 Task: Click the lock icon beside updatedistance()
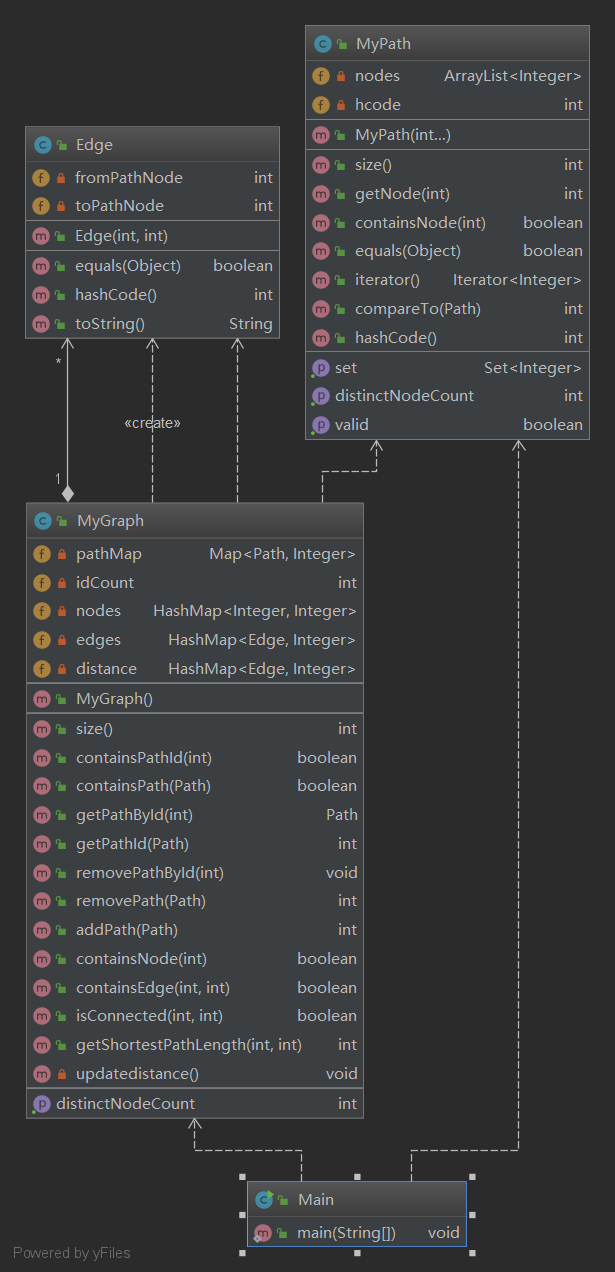(61, 1074)
